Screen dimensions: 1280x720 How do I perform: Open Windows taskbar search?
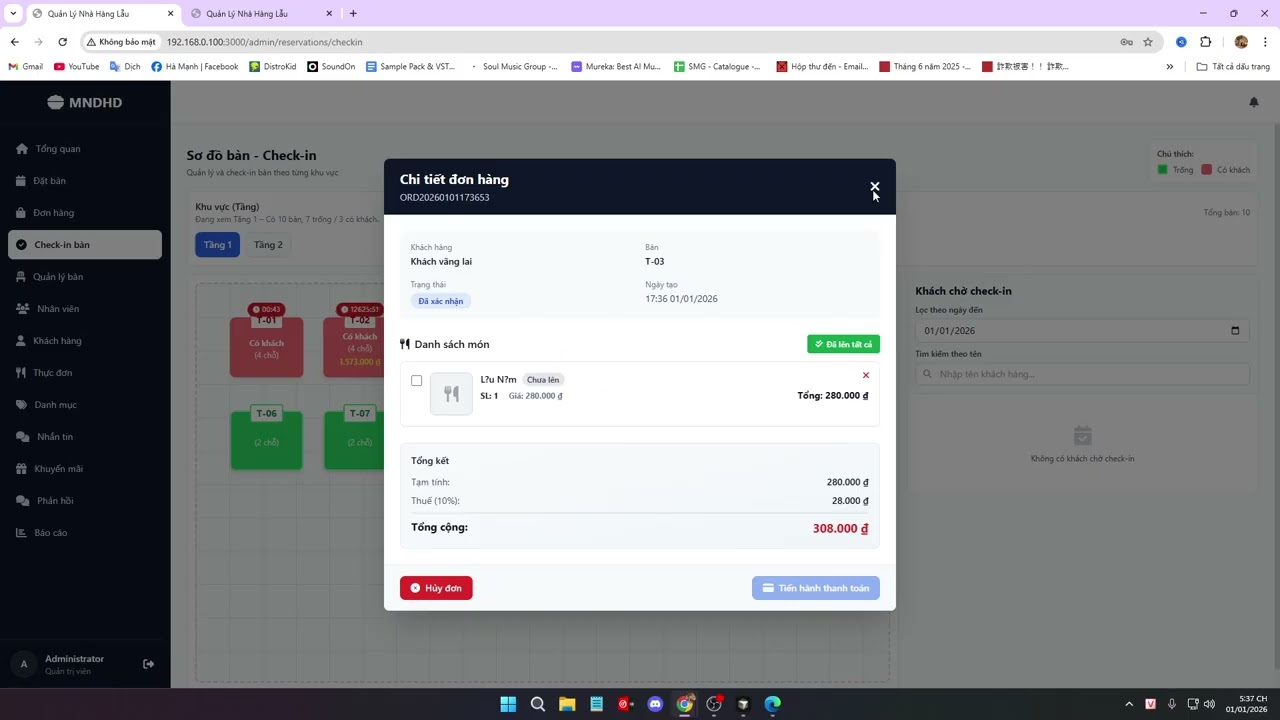click(538, 704)
